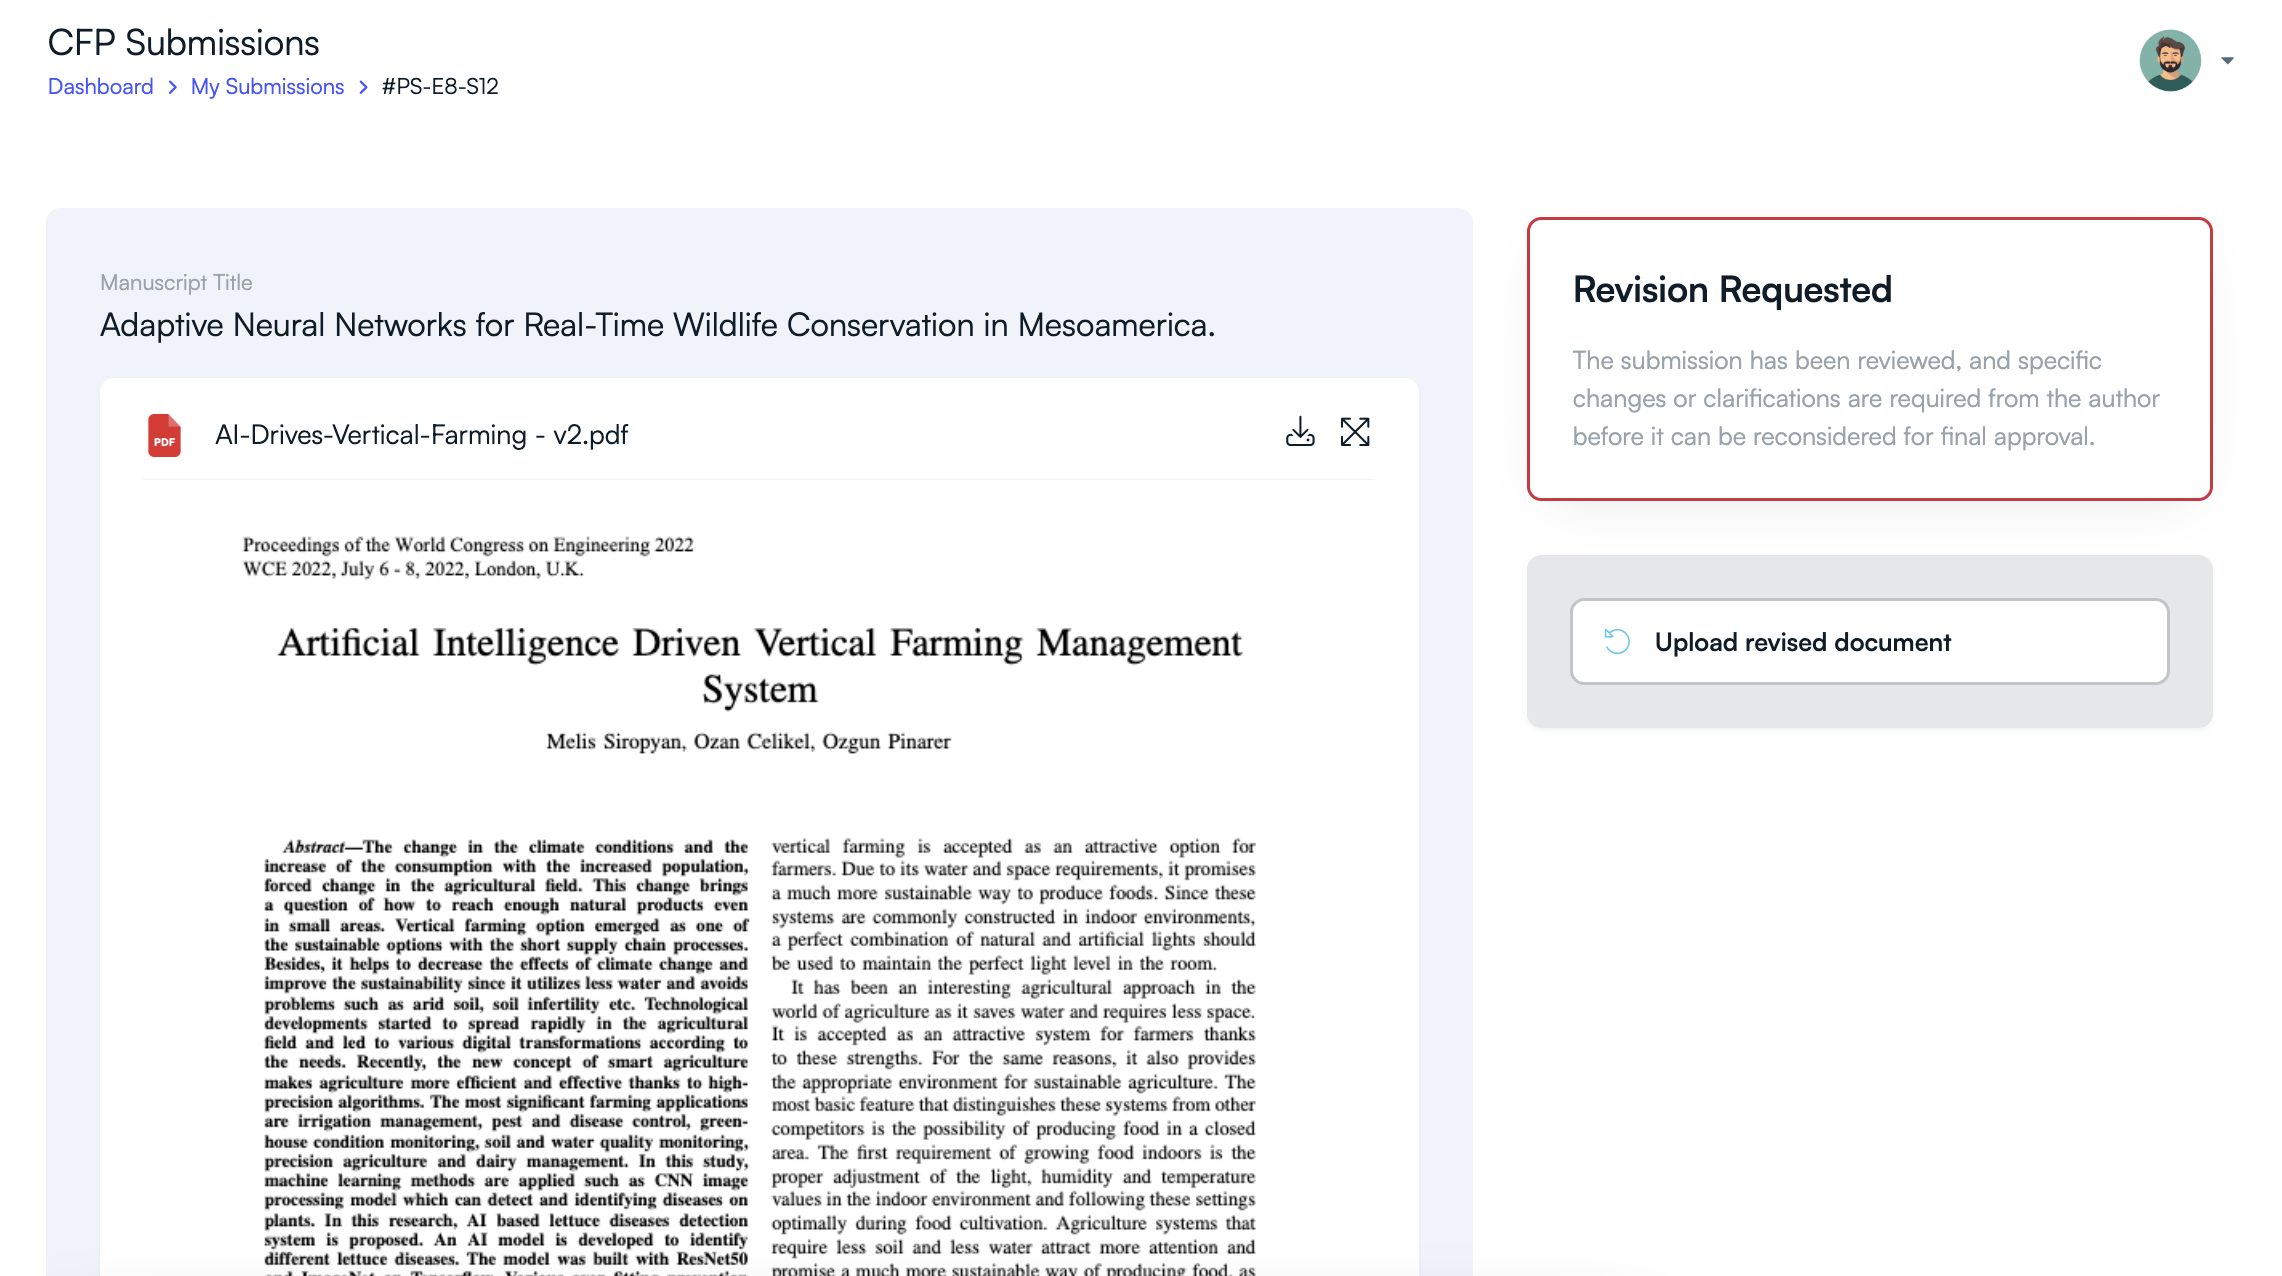Click the red PDF file icon

click(x=165, y=435)
